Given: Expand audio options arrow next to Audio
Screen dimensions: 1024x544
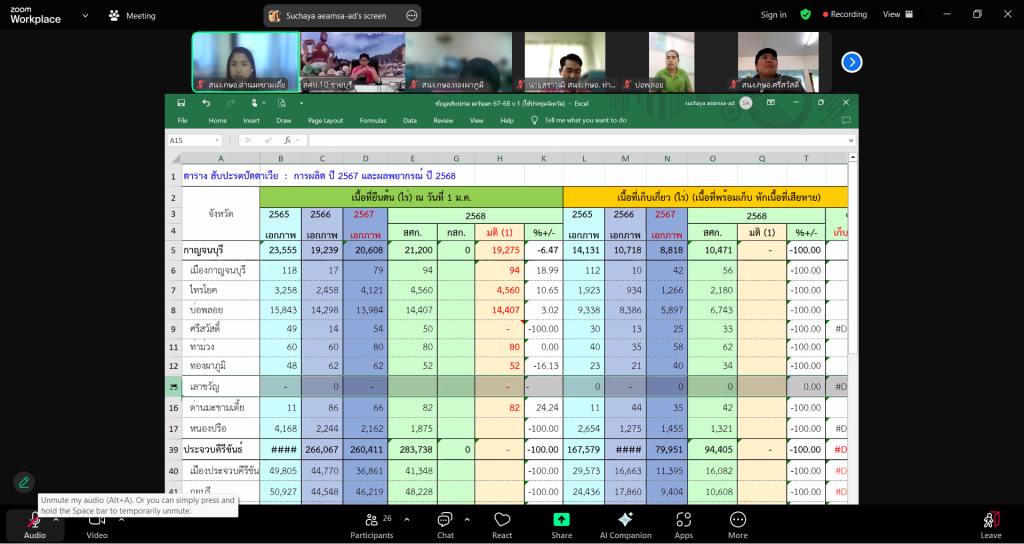Looking at the screenshot, I should (x=56, y=518).
